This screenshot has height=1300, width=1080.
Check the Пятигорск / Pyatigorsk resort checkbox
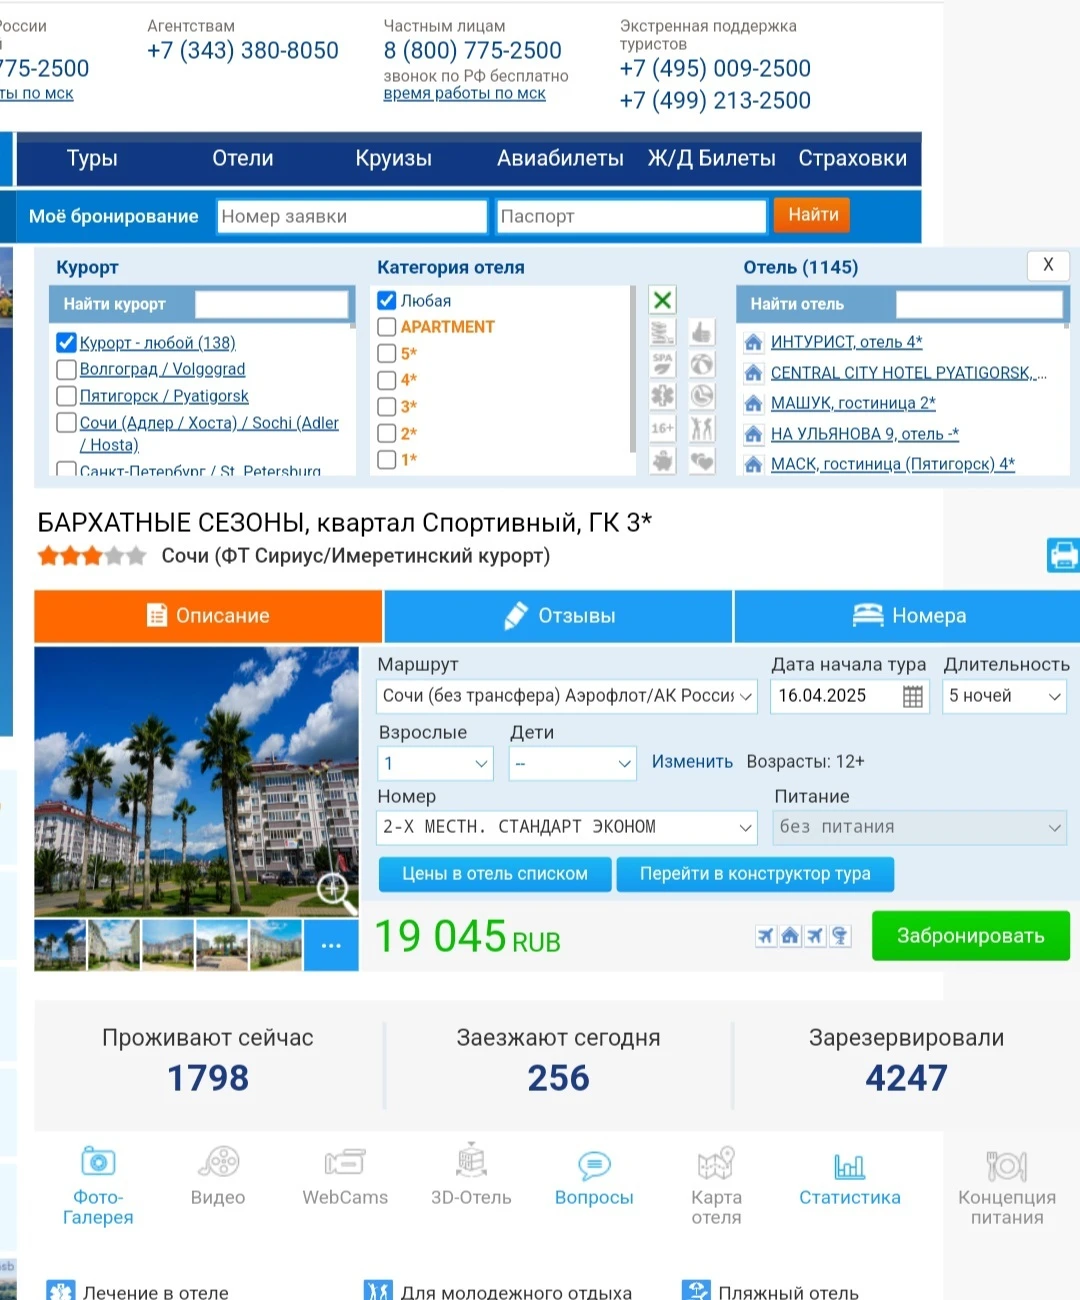(67, 396)
